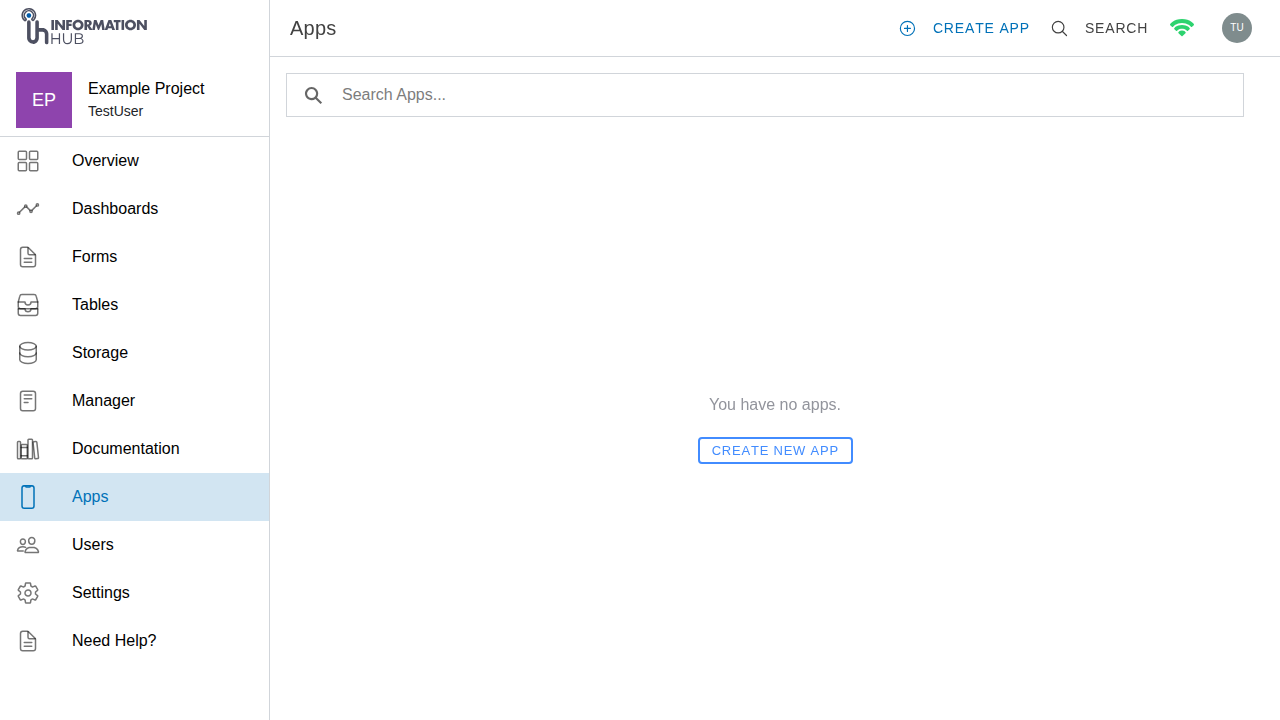This screenshot has width=1280, height=720.
Task: Click the Dashboards line-chart icon
Action: (28, 209)
